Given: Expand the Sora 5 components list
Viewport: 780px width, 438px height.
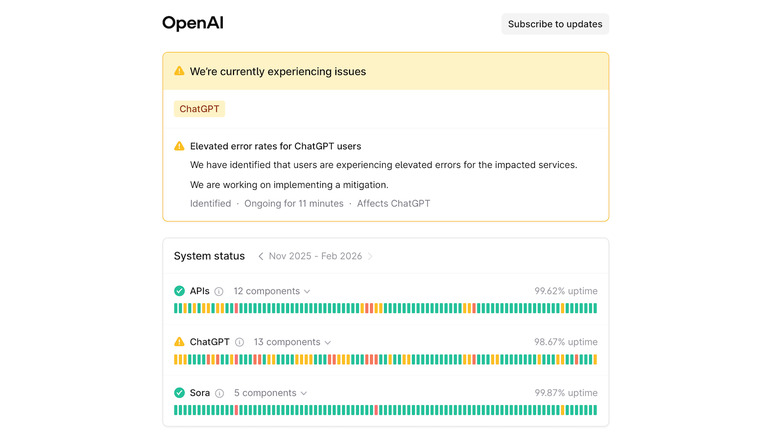Looking at the screenshot, I should click(x=270, y=393).
